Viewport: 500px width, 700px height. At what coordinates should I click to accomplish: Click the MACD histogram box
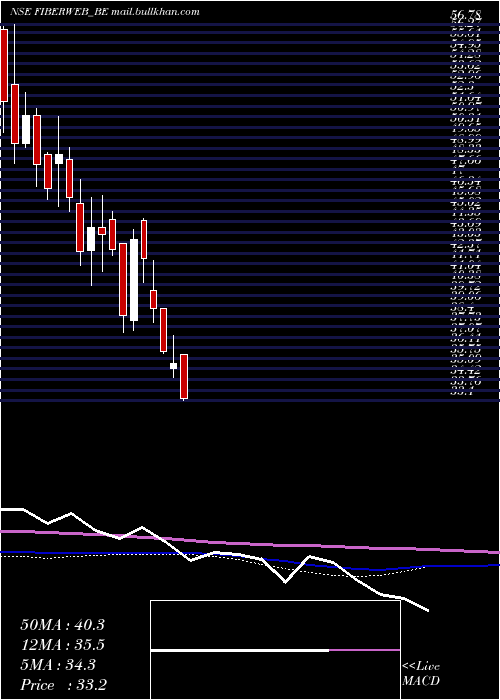[x=275, y=650]
